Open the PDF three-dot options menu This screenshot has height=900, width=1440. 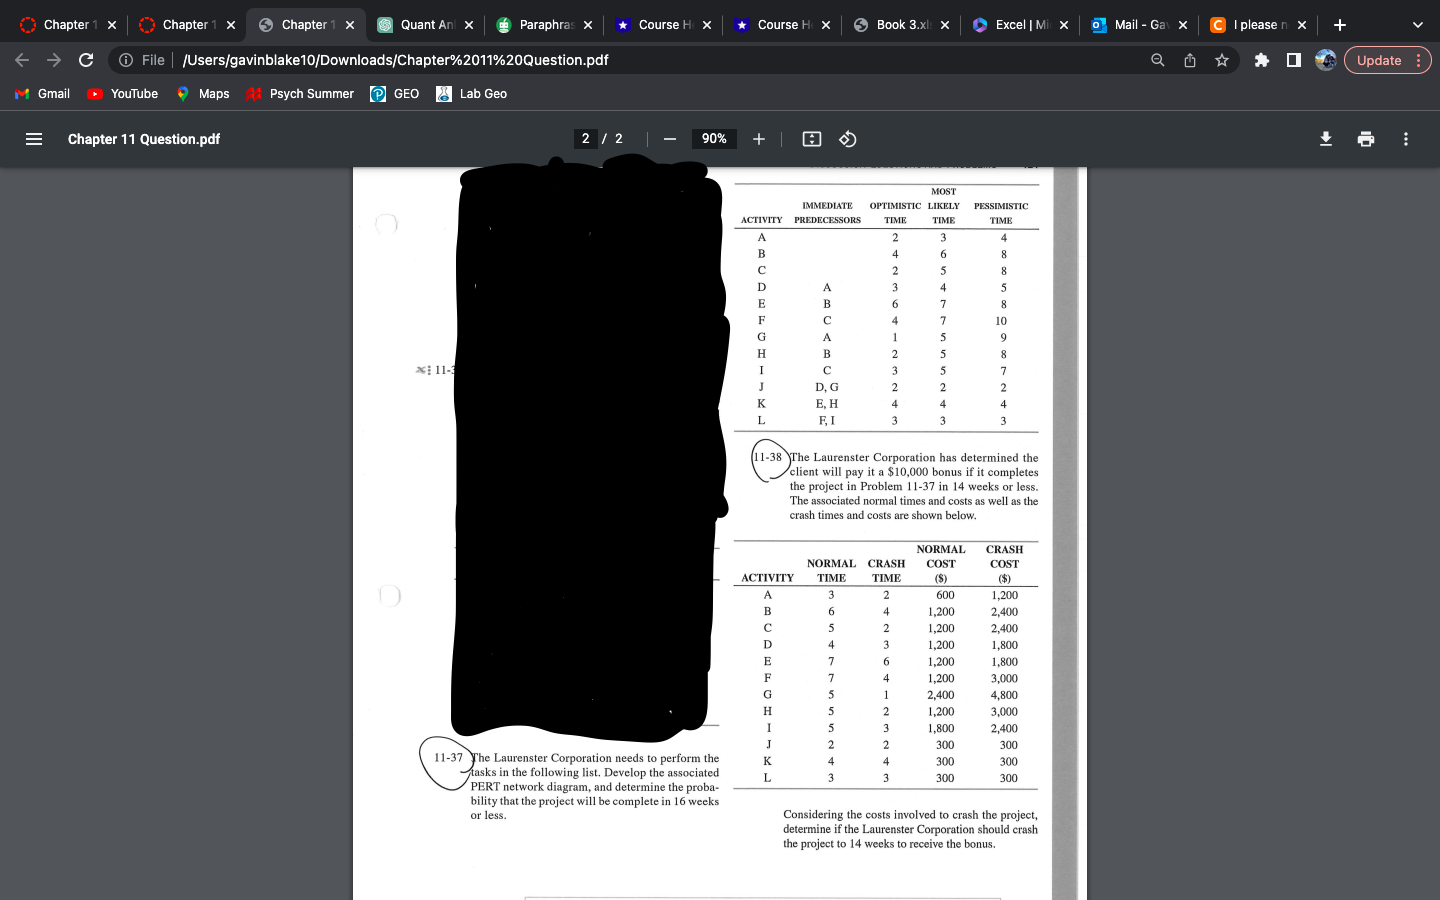coord(1405,139)
